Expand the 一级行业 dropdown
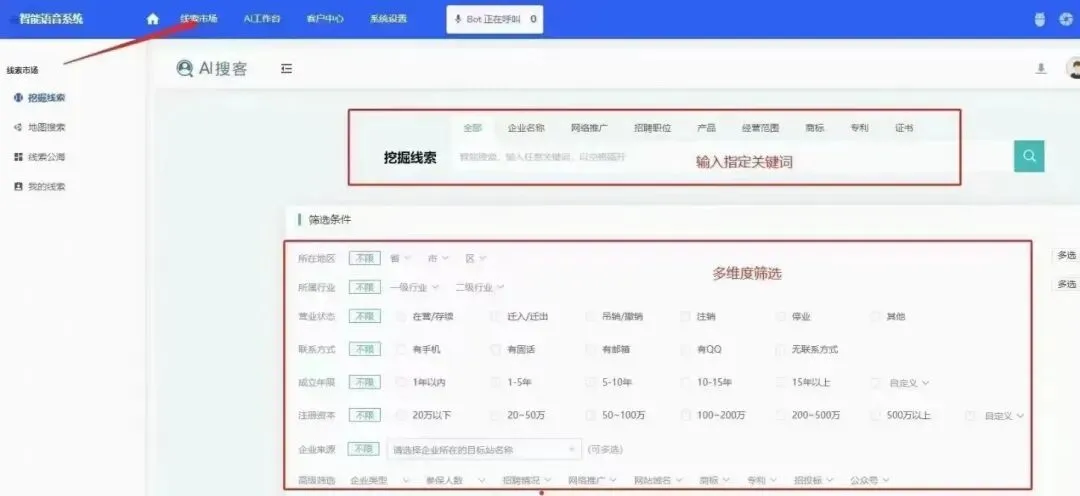Viewport: 1080px width, 496px height. [x=414, y=287]
